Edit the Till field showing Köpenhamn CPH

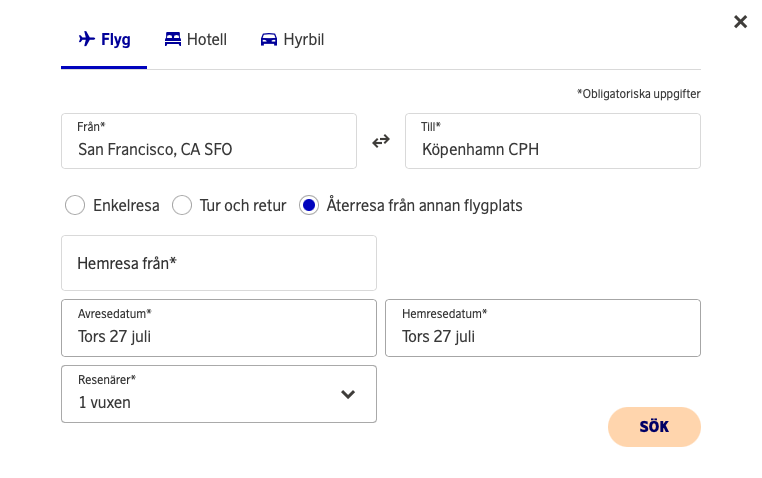click(552, 141)
